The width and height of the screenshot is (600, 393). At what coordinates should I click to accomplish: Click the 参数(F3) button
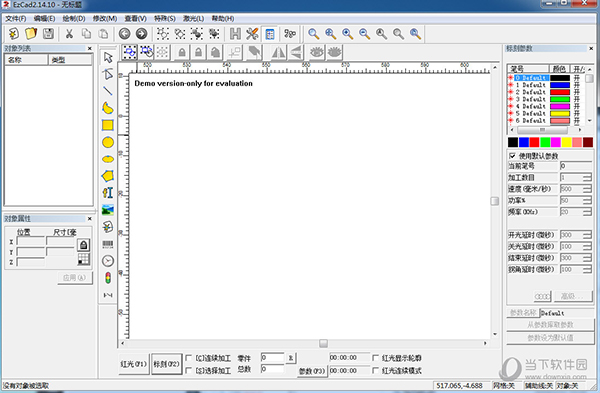click(x=312, y=371)
